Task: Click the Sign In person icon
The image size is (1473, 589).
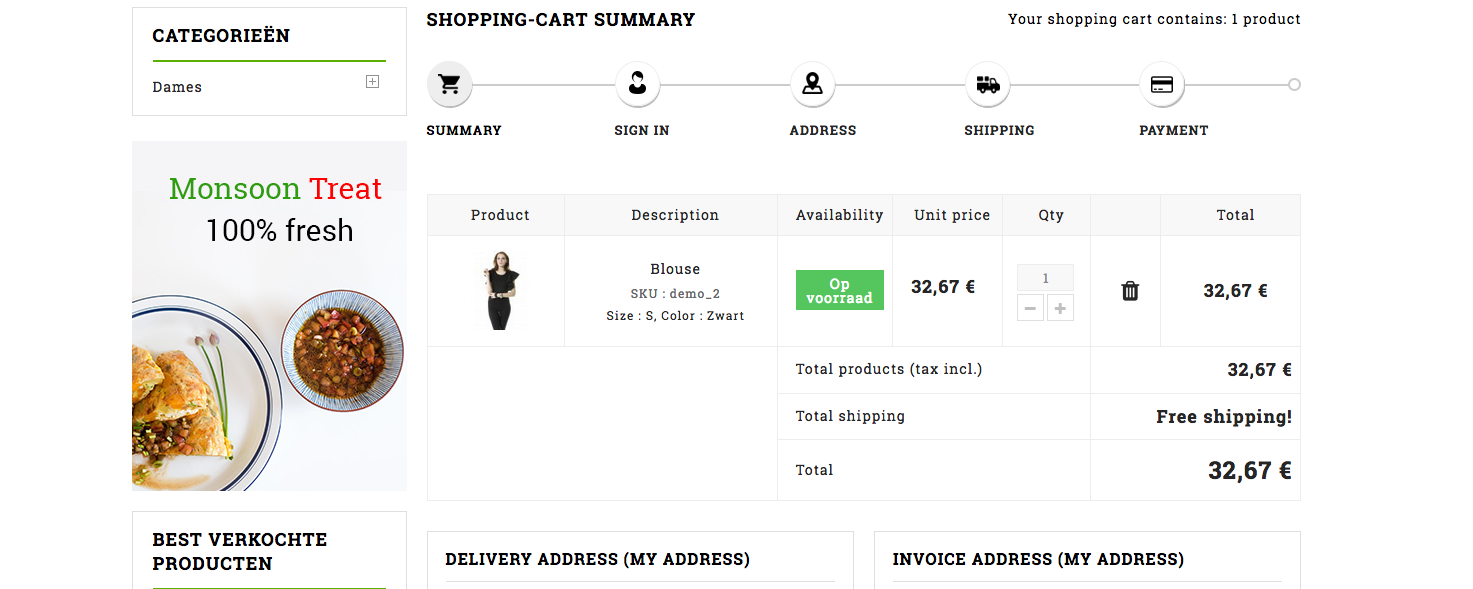Action: pyautogui.click(x=637, y=85)
